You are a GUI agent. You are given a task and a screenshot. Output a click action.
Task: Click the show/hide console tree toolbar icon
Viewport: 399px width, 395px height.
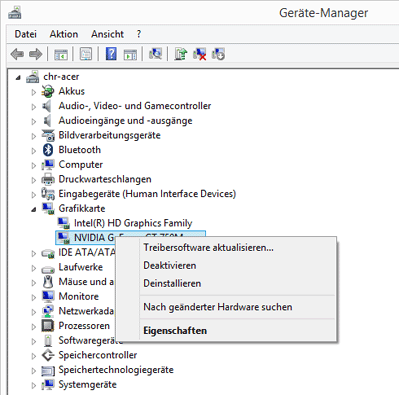(61, 54)
